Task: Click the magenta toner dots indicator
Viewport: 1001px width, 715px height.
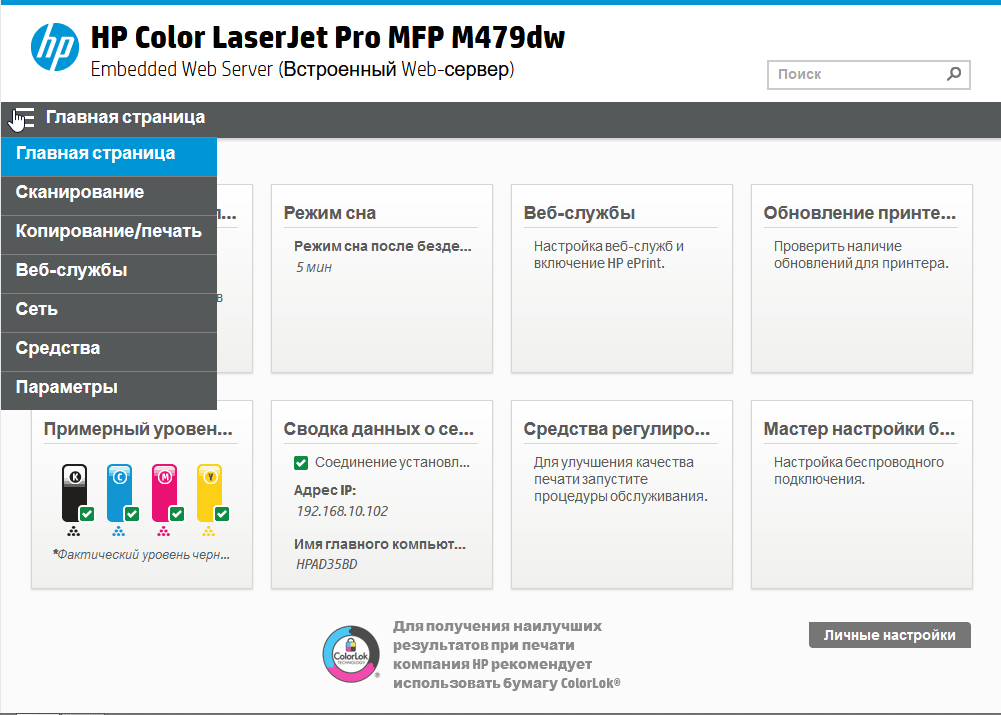Action: [x=164, y=531]
